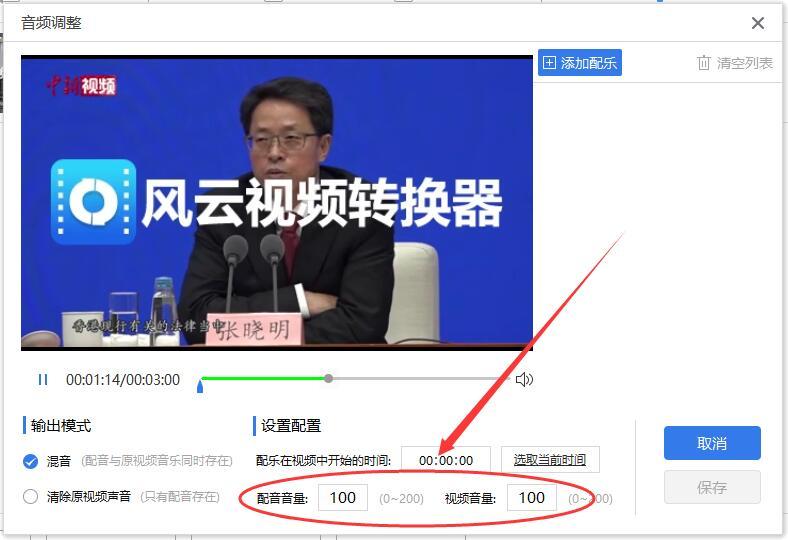
Task: Click the green played portion of progress bar
Action: coord(263,378)
